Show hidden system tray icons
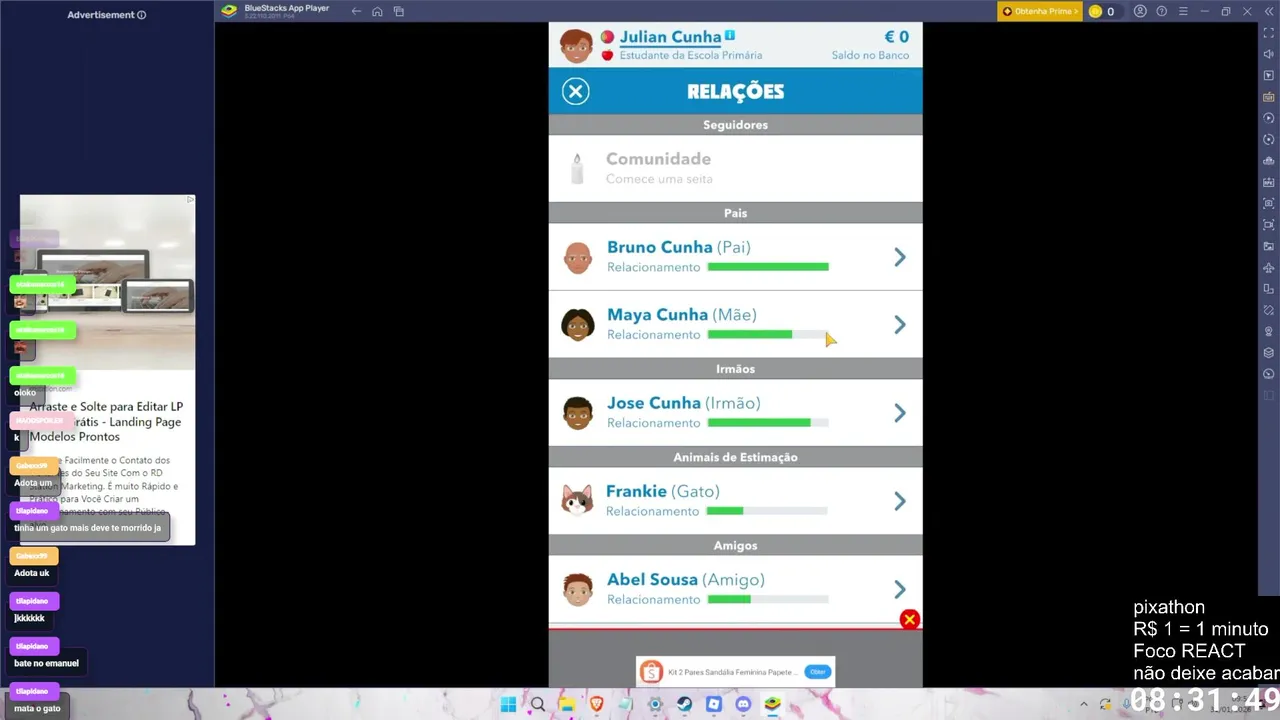 coord(1083,705)
